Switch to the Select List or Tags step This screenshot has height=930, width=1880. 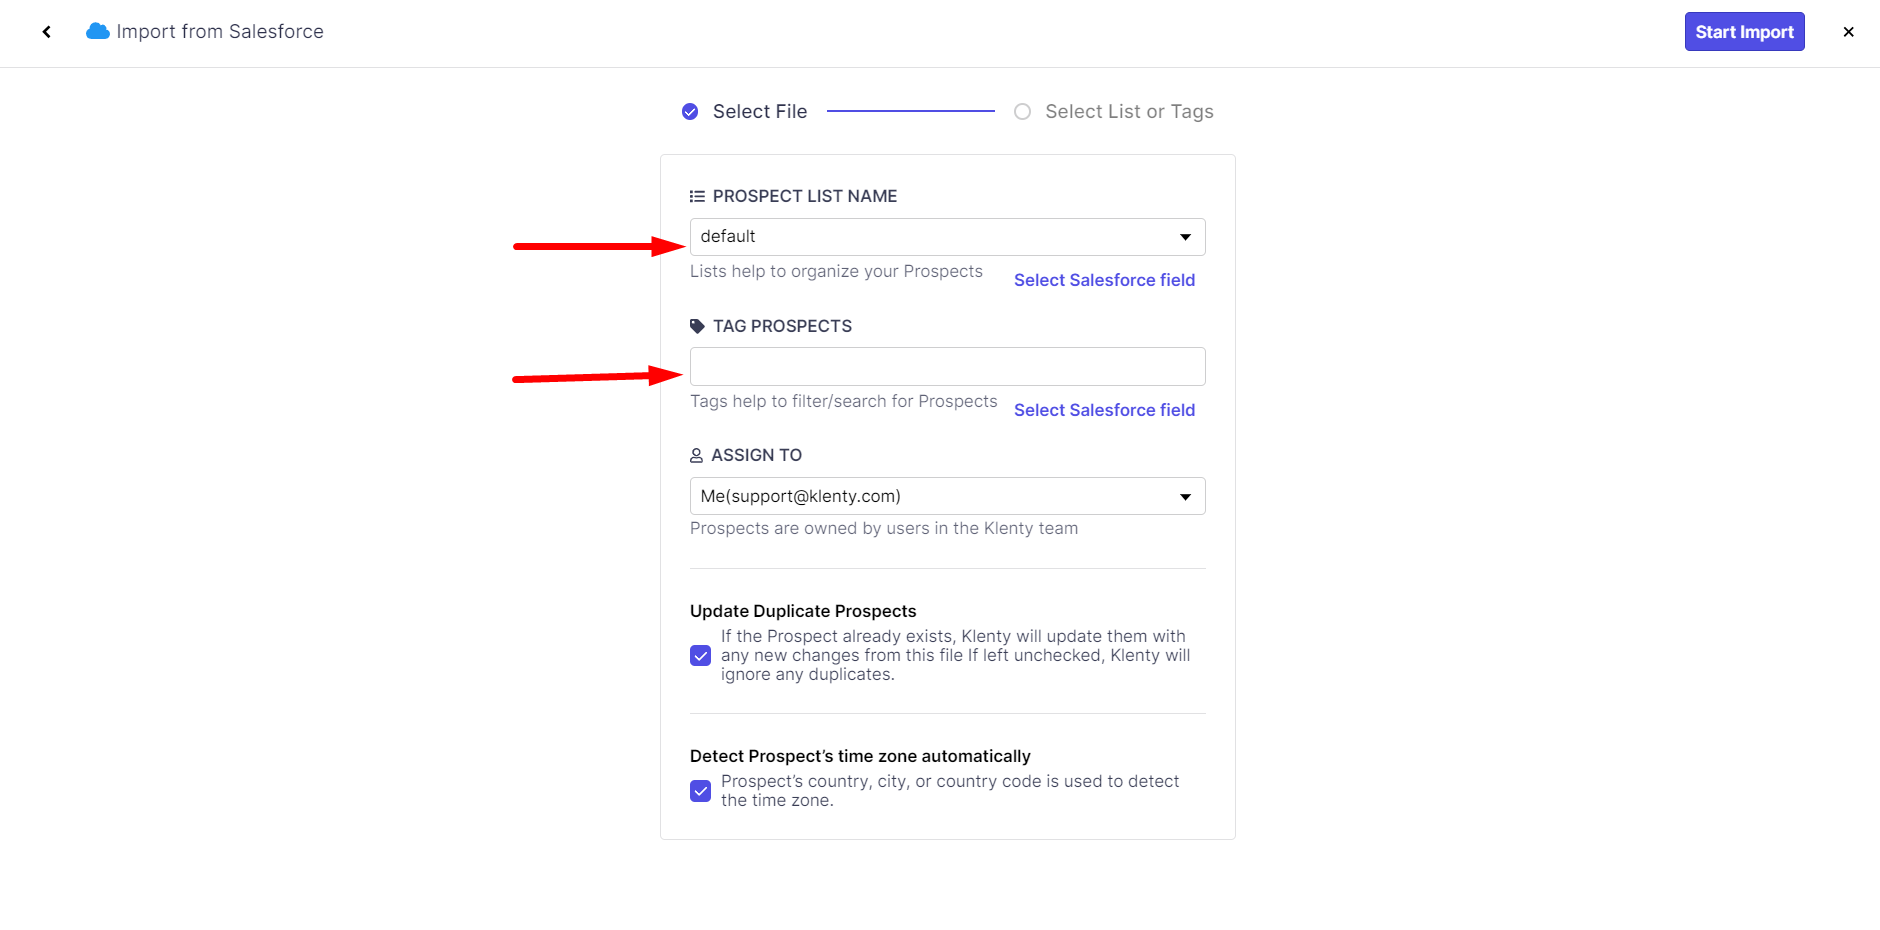click(x=1129, y=112)
